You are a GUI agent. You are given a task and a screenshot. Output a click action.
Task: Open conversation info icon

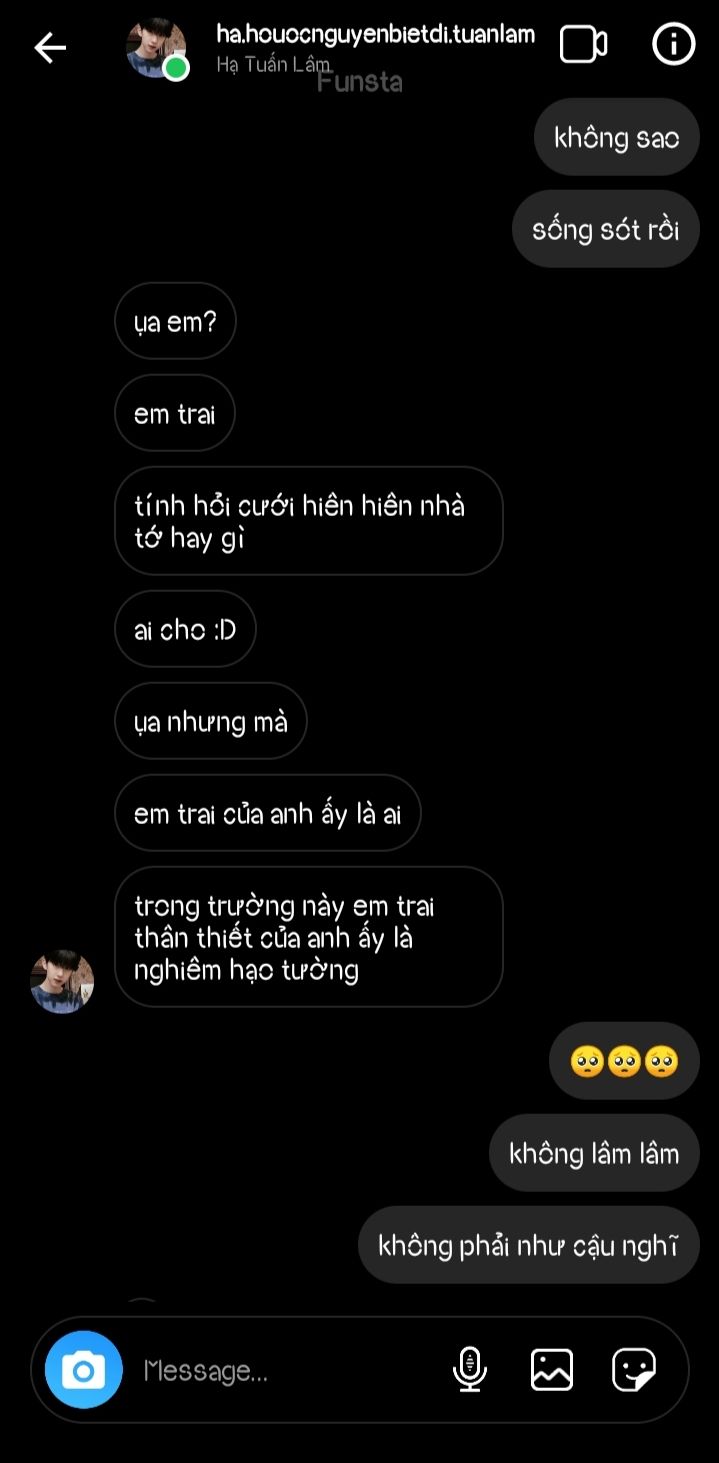(x=673, y=44)
